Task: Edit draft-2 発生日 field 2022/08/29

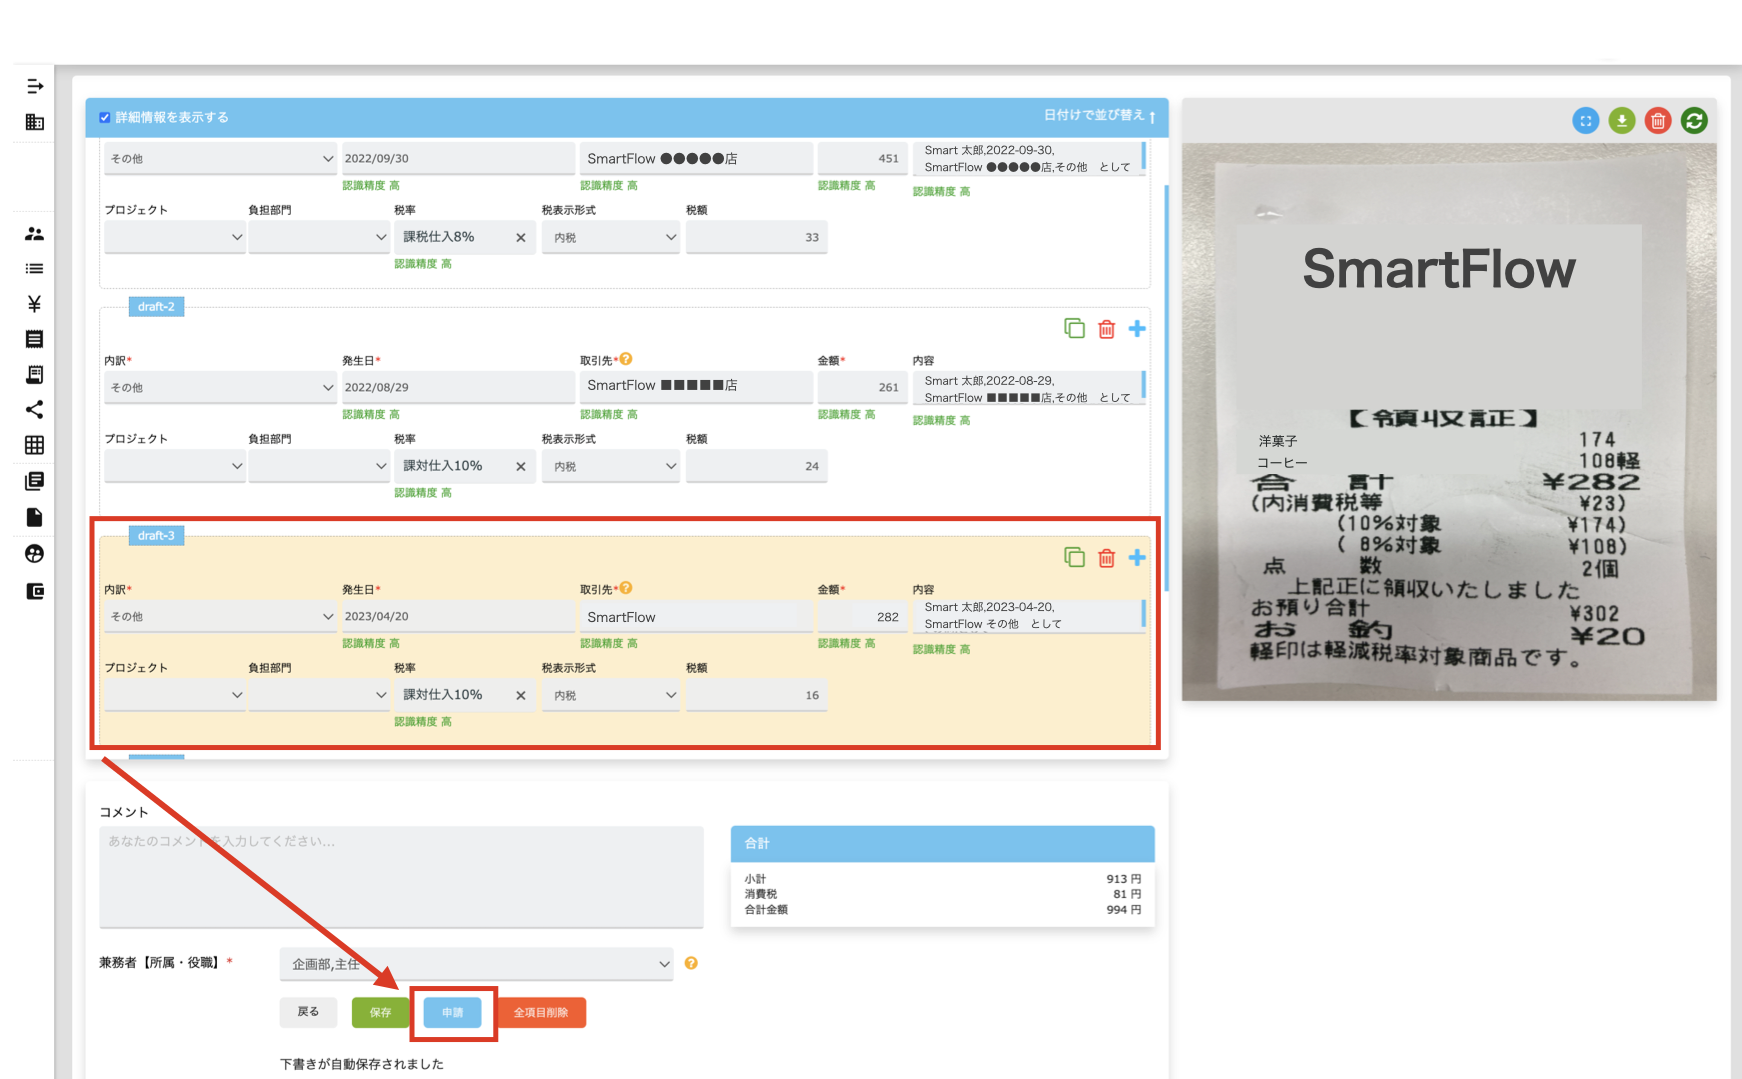Action: pos(458,388)
